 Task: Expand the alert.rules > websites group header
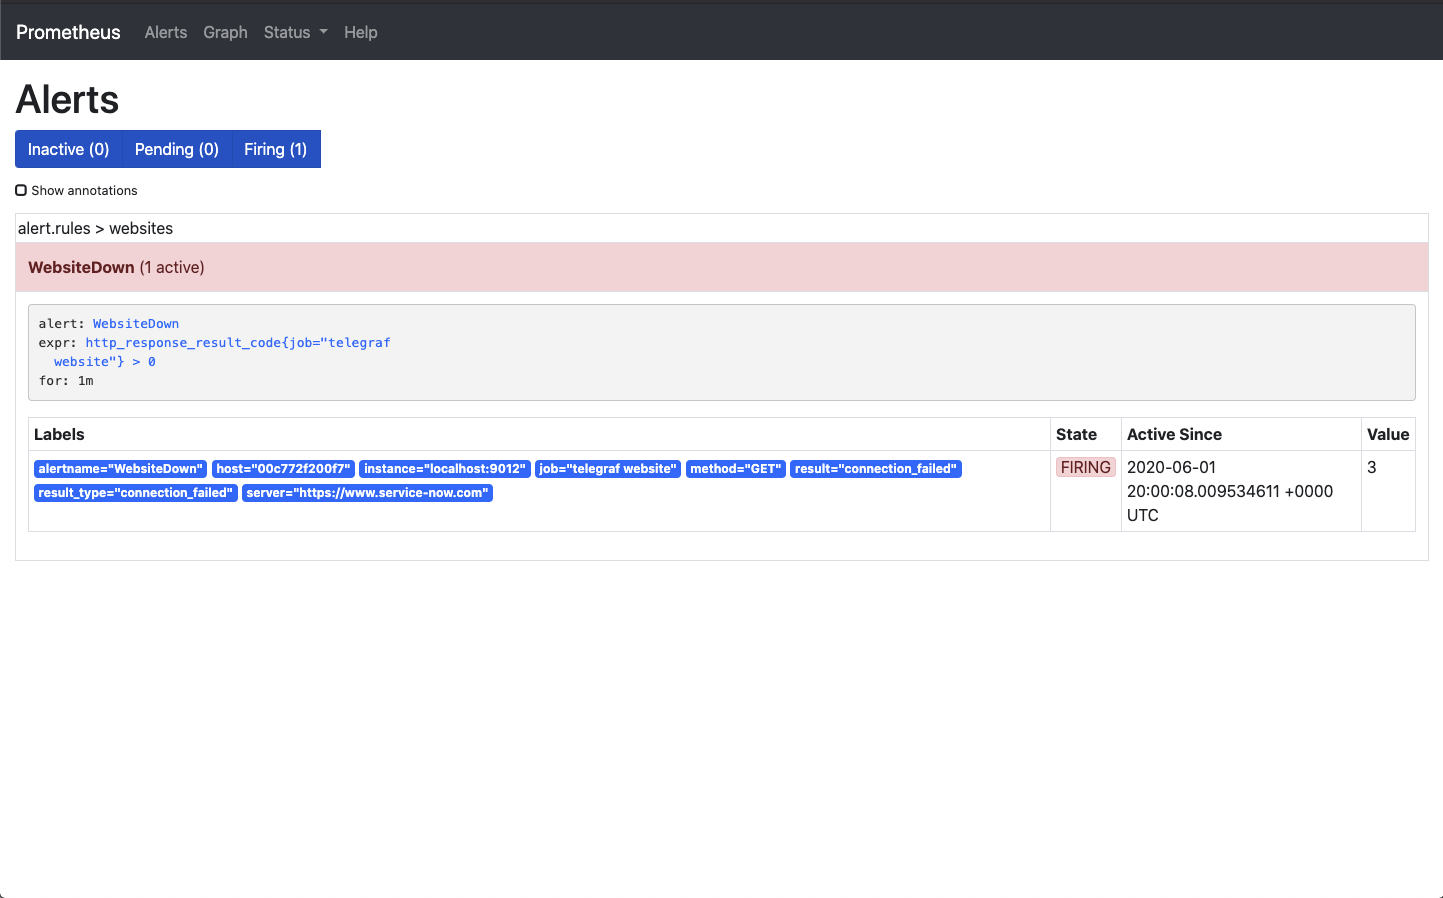pos(95,228)
